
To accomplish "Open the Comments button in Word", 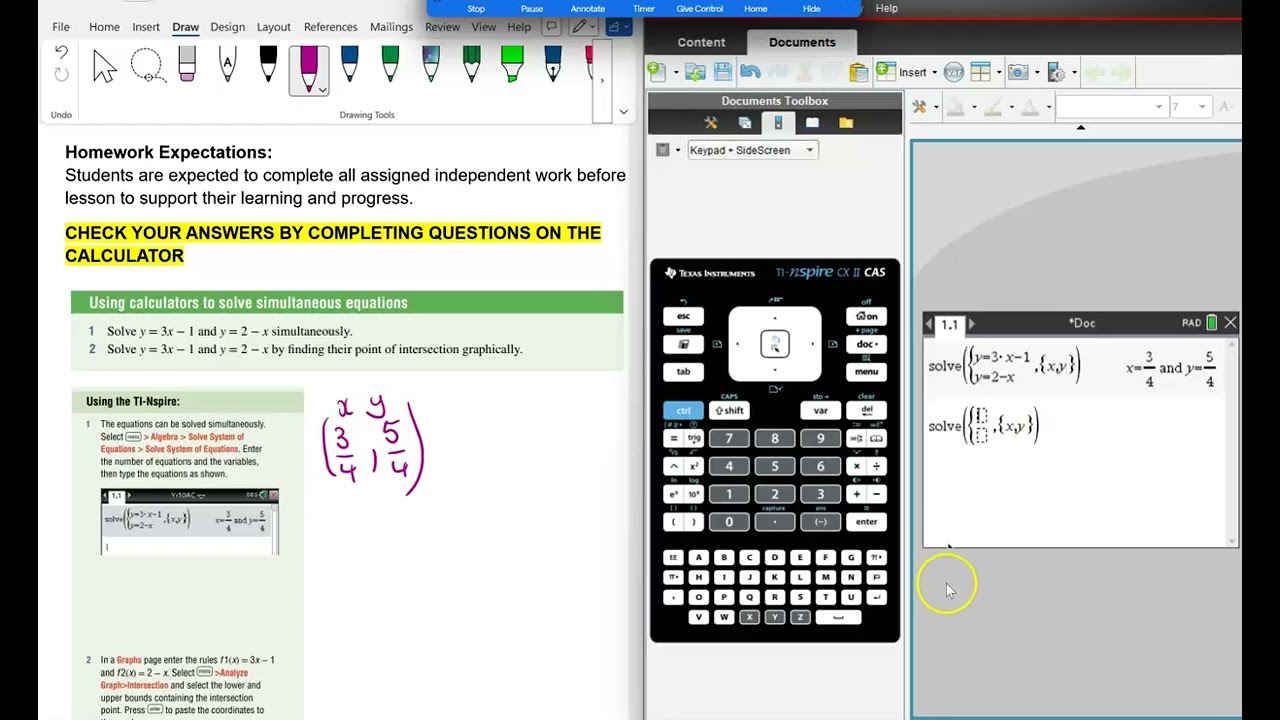I will (x=551, y=27).
